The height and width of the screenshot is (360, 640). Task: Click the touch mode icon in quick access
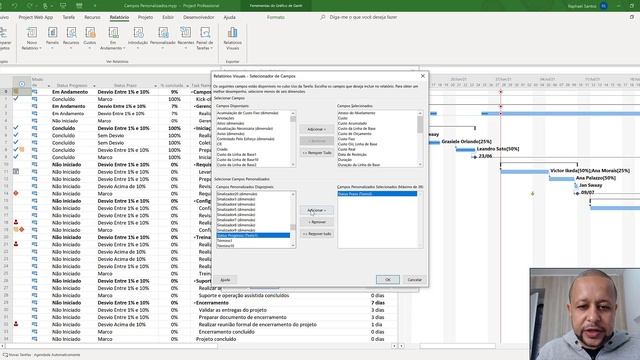click(x=45, y=6)
